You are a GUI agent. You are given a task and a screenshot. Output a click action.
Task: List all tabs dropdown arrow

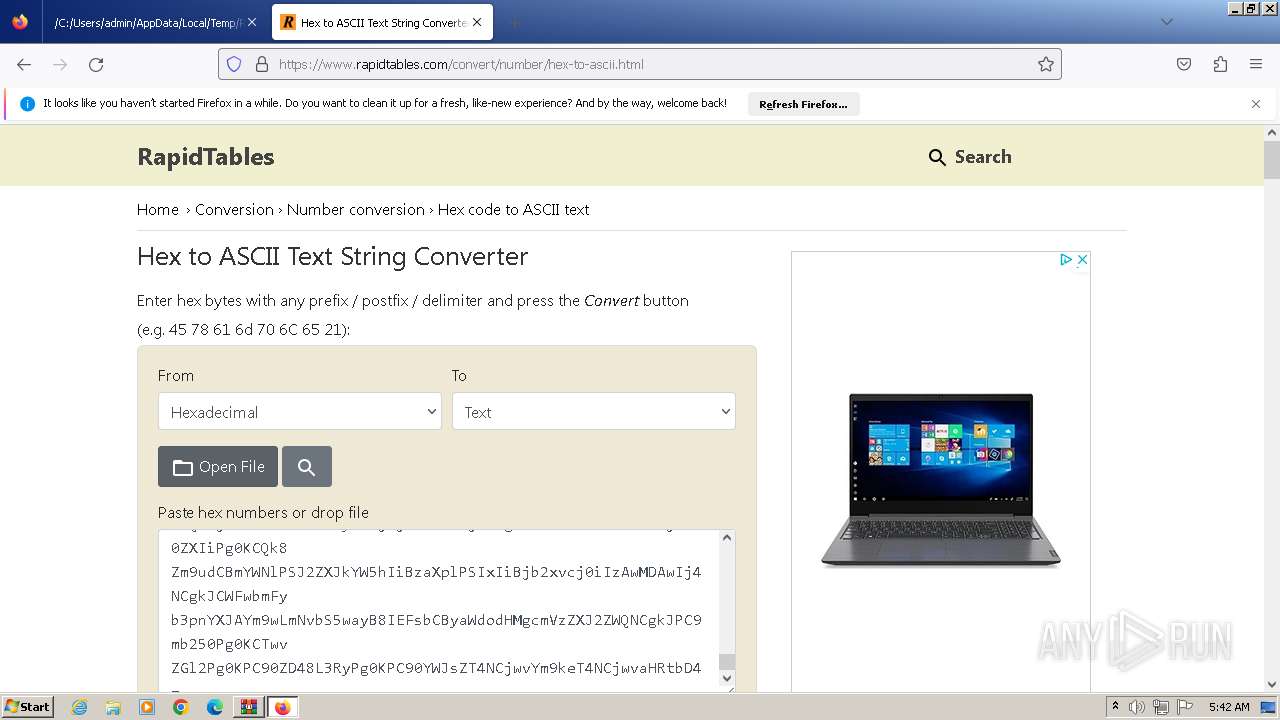tap(1166, 22)
